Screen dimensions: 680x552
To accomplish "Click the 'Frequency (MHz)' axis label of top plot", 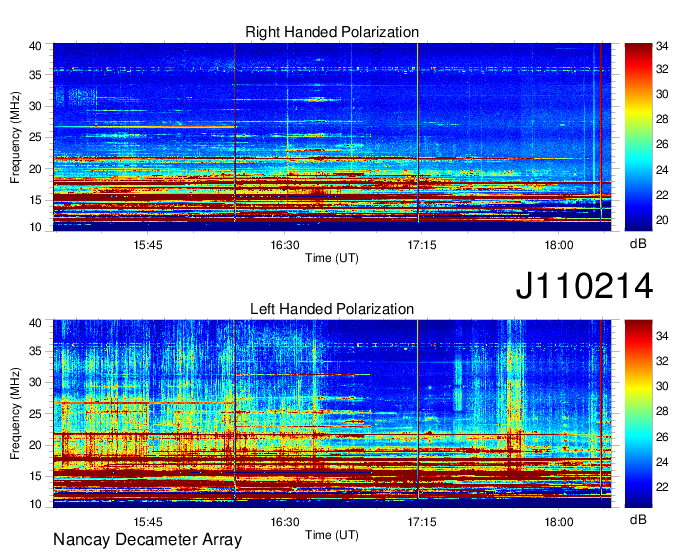I will click(15, 137).
